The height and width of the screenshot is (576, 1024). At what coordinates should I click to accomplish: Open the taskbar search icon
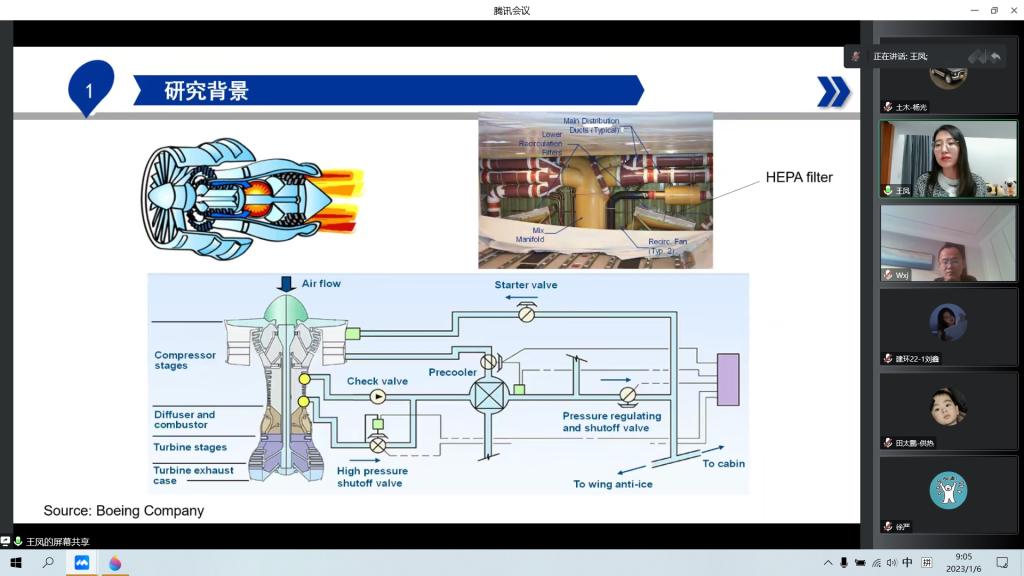coord(48,563)
